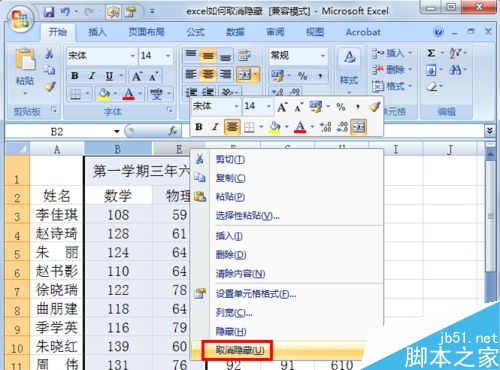The width and height of the screenshot is (500, 370).
Task: Click Sort and Filter icon
Action: coord(455,53)
